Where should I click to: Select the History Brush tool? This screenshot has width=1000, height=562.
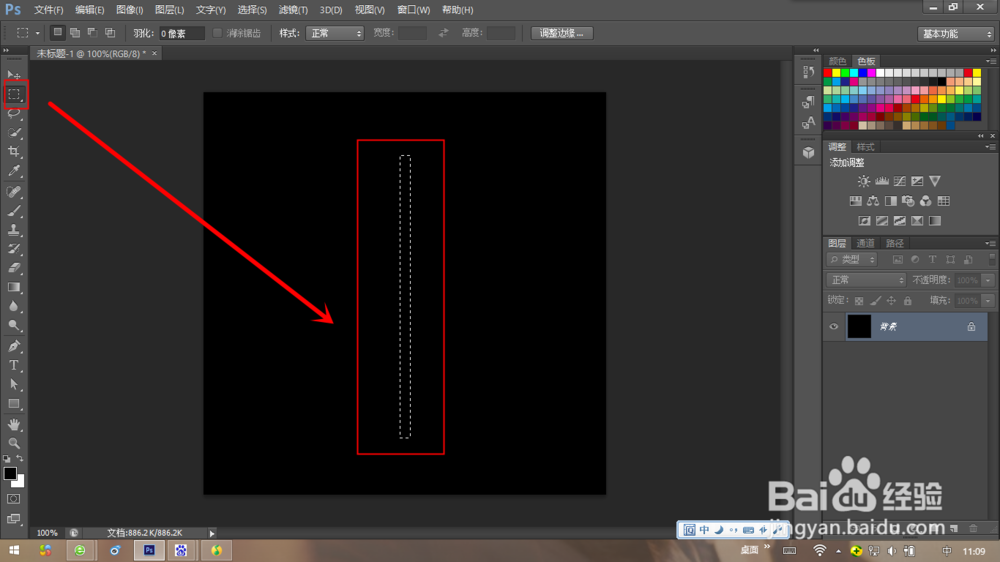click(x=14, y=249)
